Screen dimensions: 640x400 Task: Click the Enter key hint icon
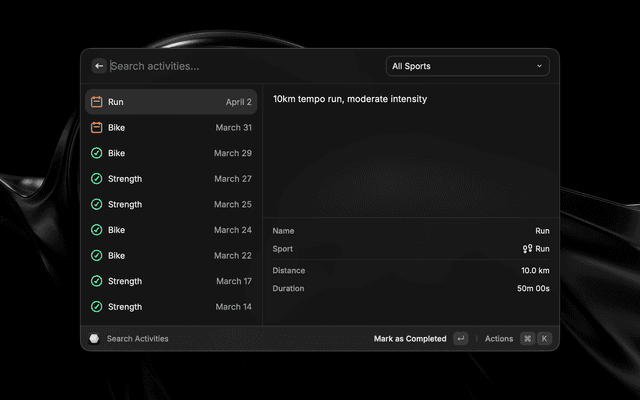point(460,339)
